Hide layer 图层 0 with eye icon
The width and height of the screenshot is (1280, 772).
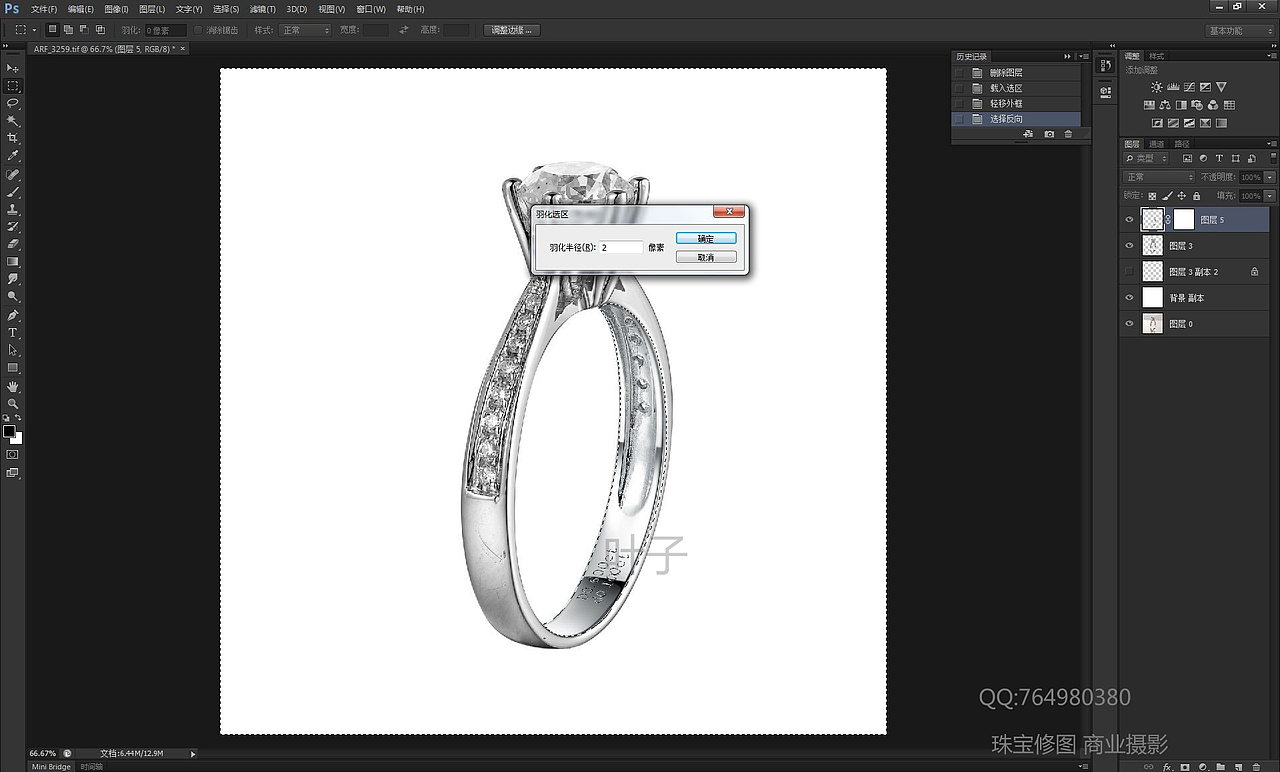1129,324
